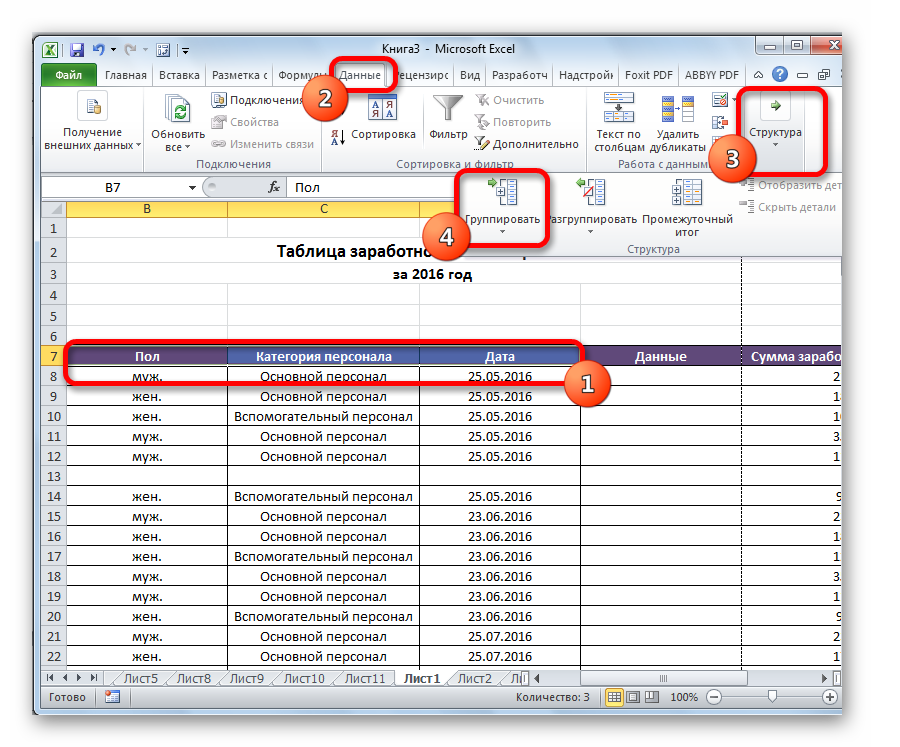Enable Normal view button in status bar
Image resolution: width=900 pixels, height=747 pixels.
pyautogui.click(x=614, y=697)
